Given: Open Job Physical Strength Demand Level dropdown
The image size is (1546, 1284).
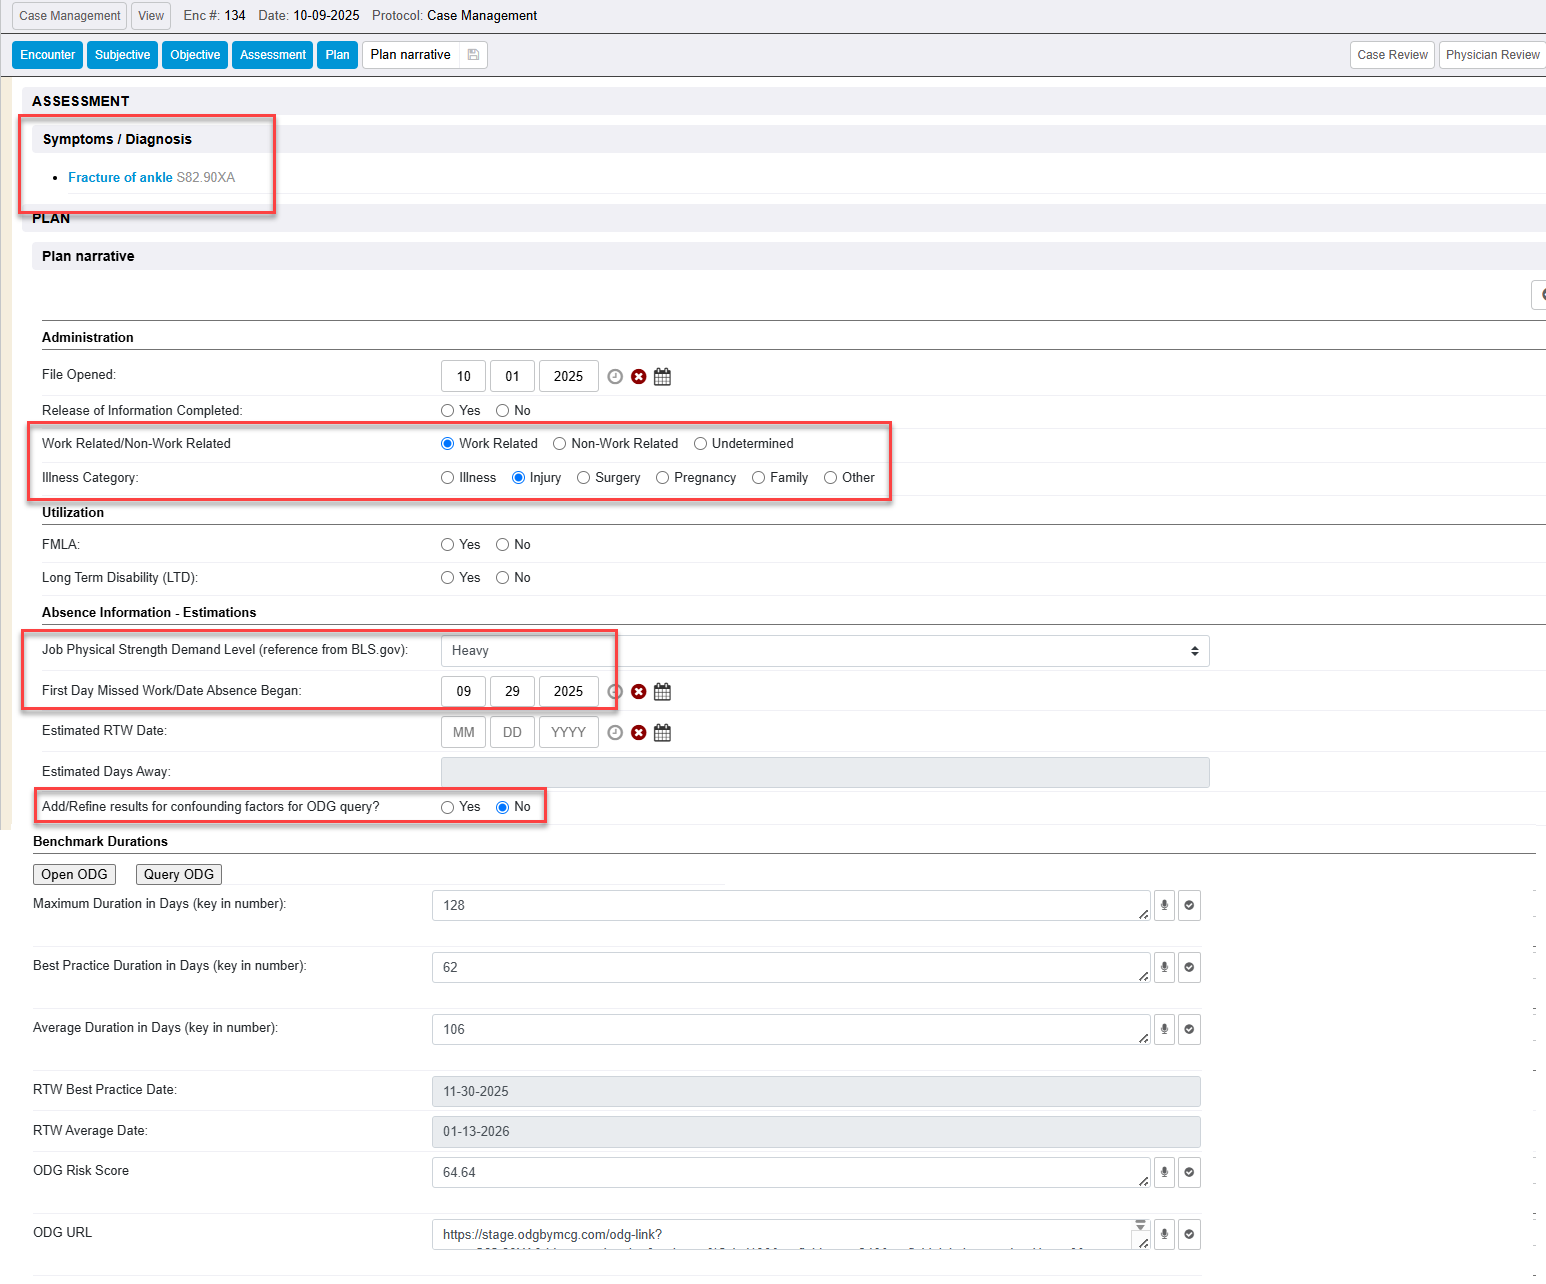Looking at the screenshot, I should 824,651.
